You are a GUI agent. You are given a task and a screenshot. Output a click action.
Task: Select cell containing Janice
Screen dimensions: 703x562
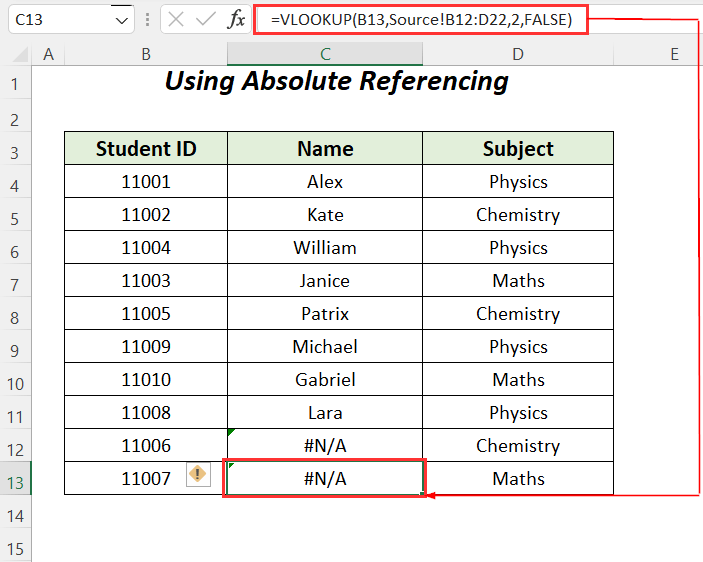pyautogui.click(x=325, y=281)
